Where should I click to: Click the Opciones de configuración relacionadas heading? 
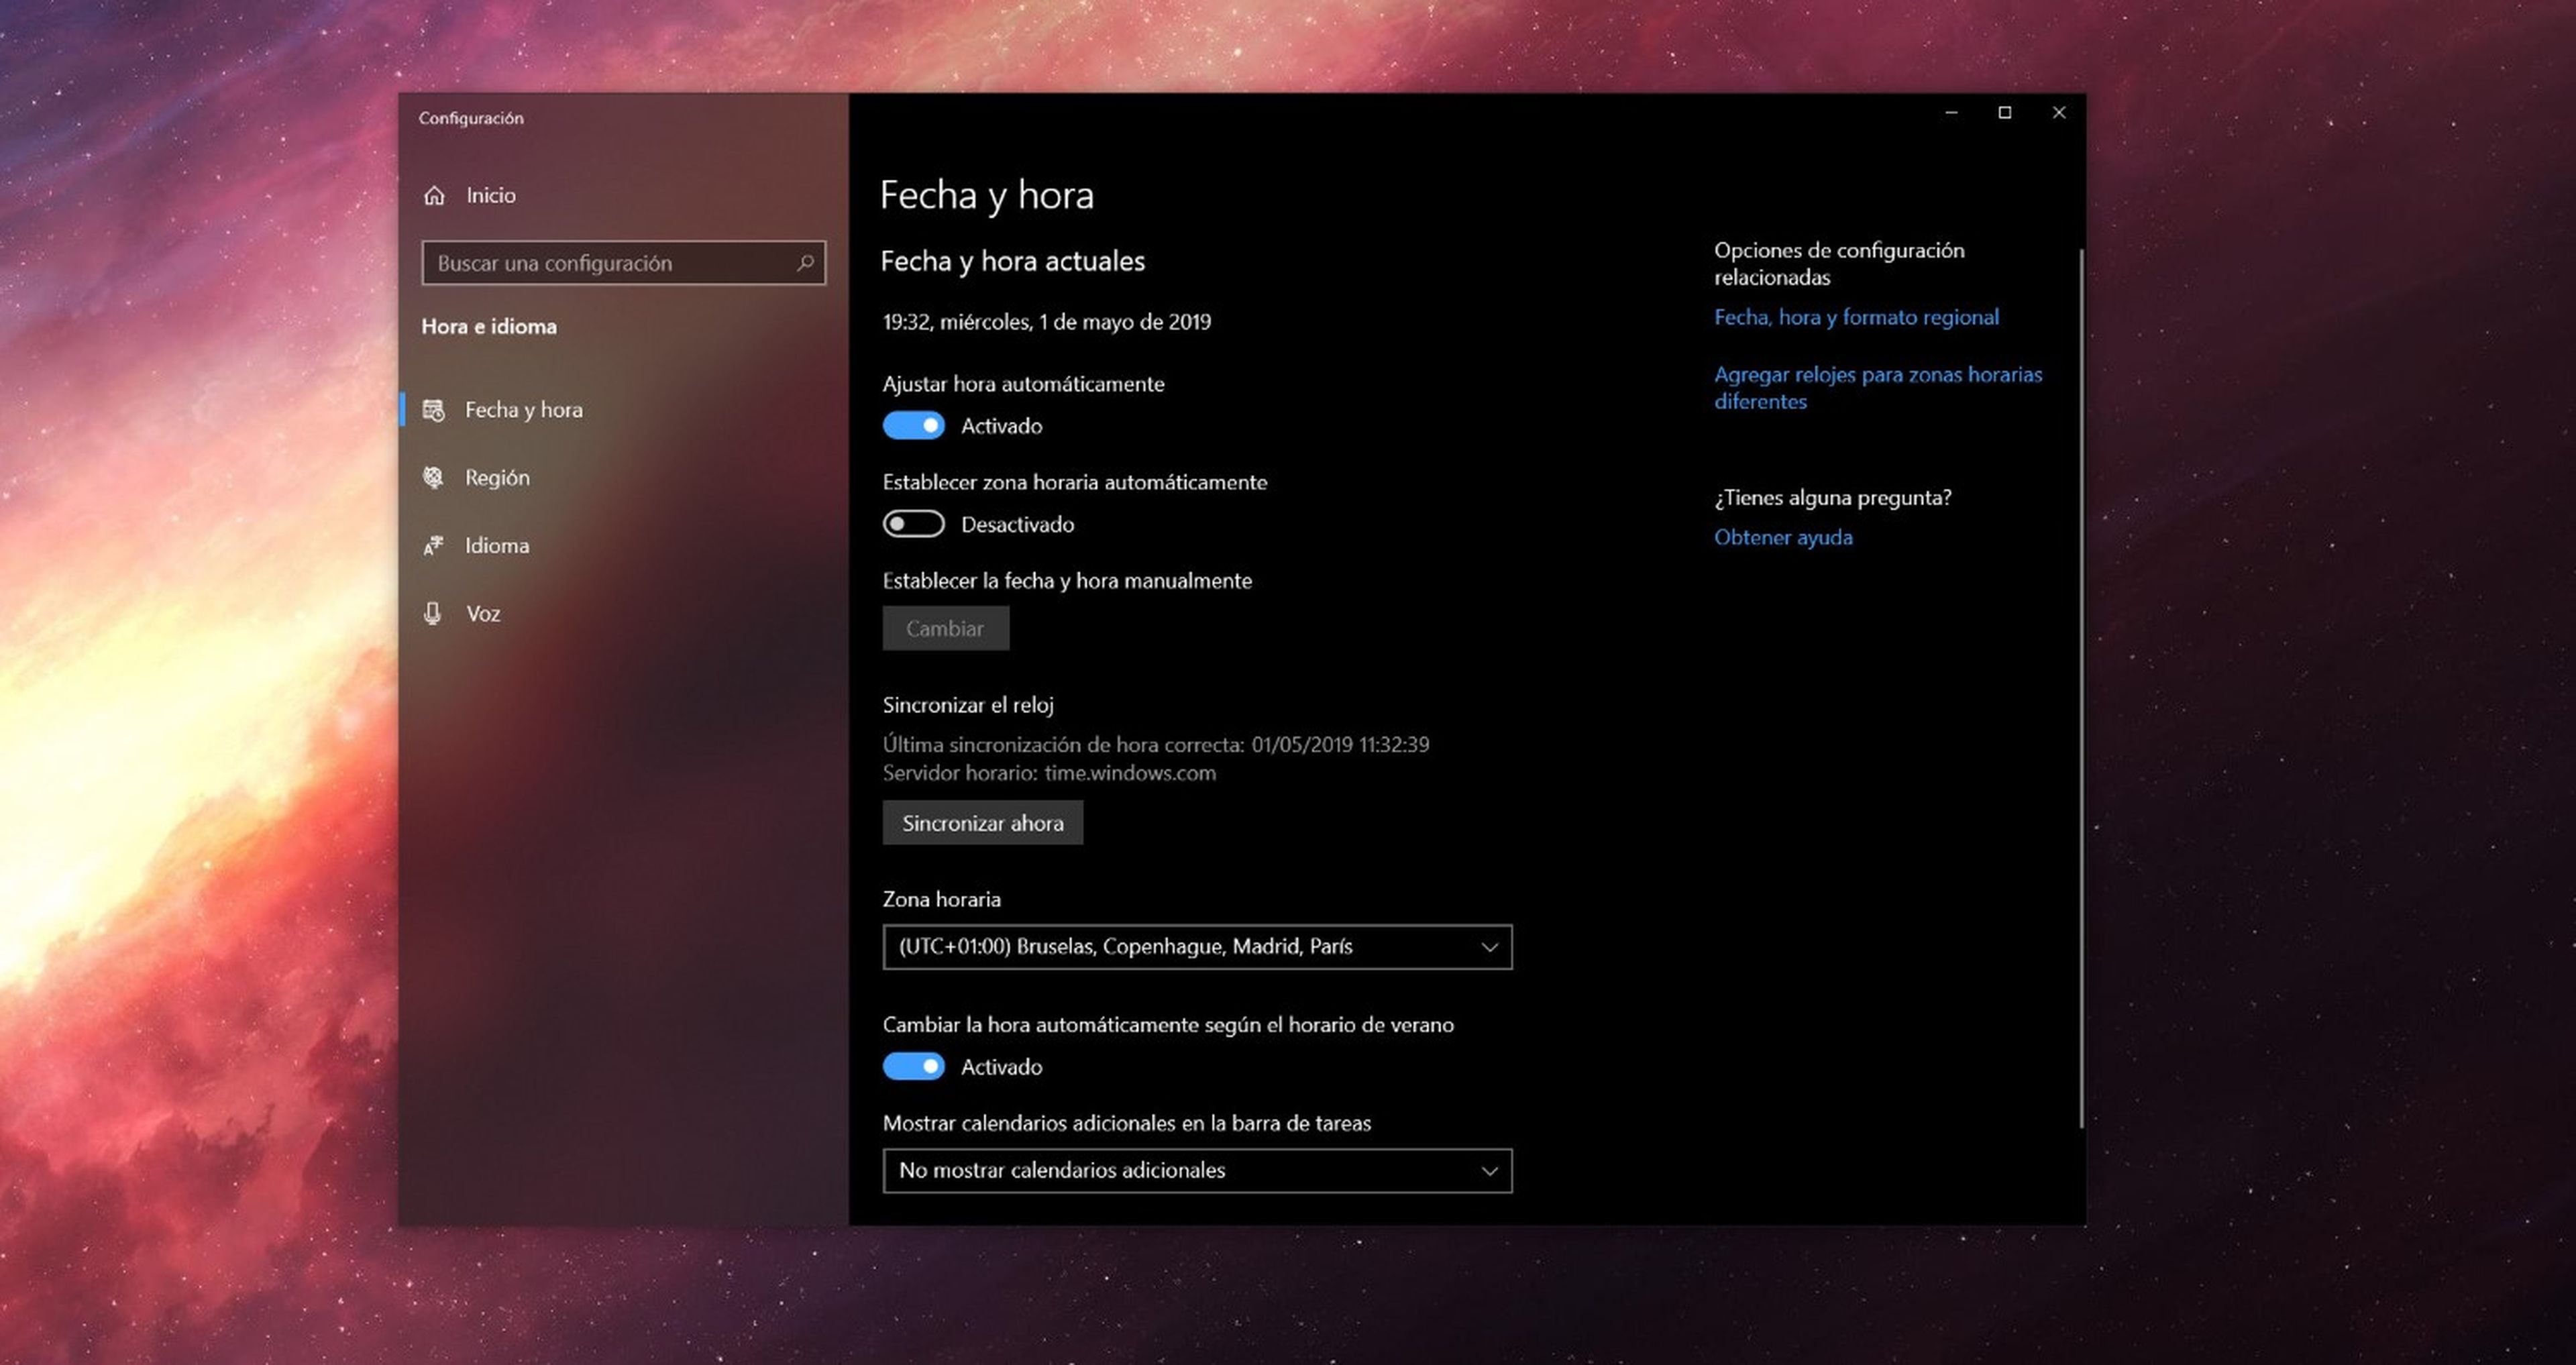pyautogui.click(x=1839, y=264)
